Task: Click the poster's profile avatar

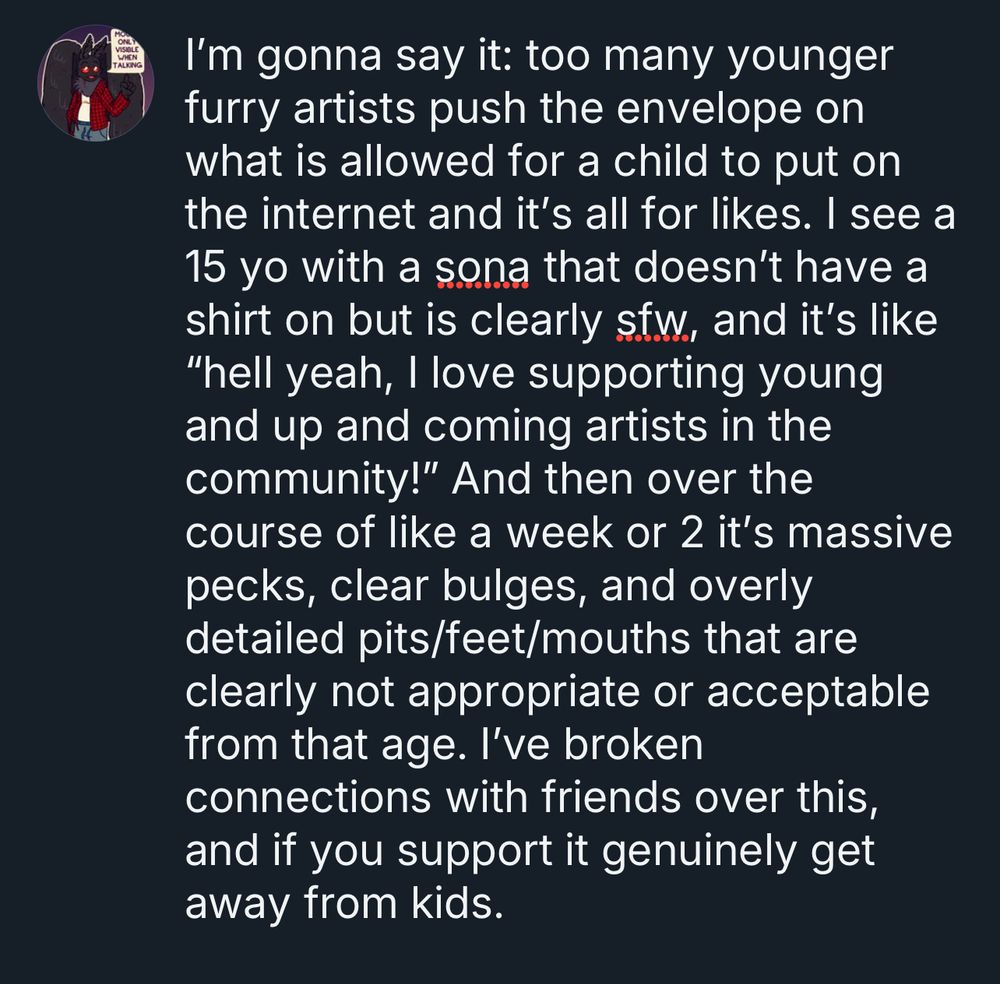Action: coord(96,84)
